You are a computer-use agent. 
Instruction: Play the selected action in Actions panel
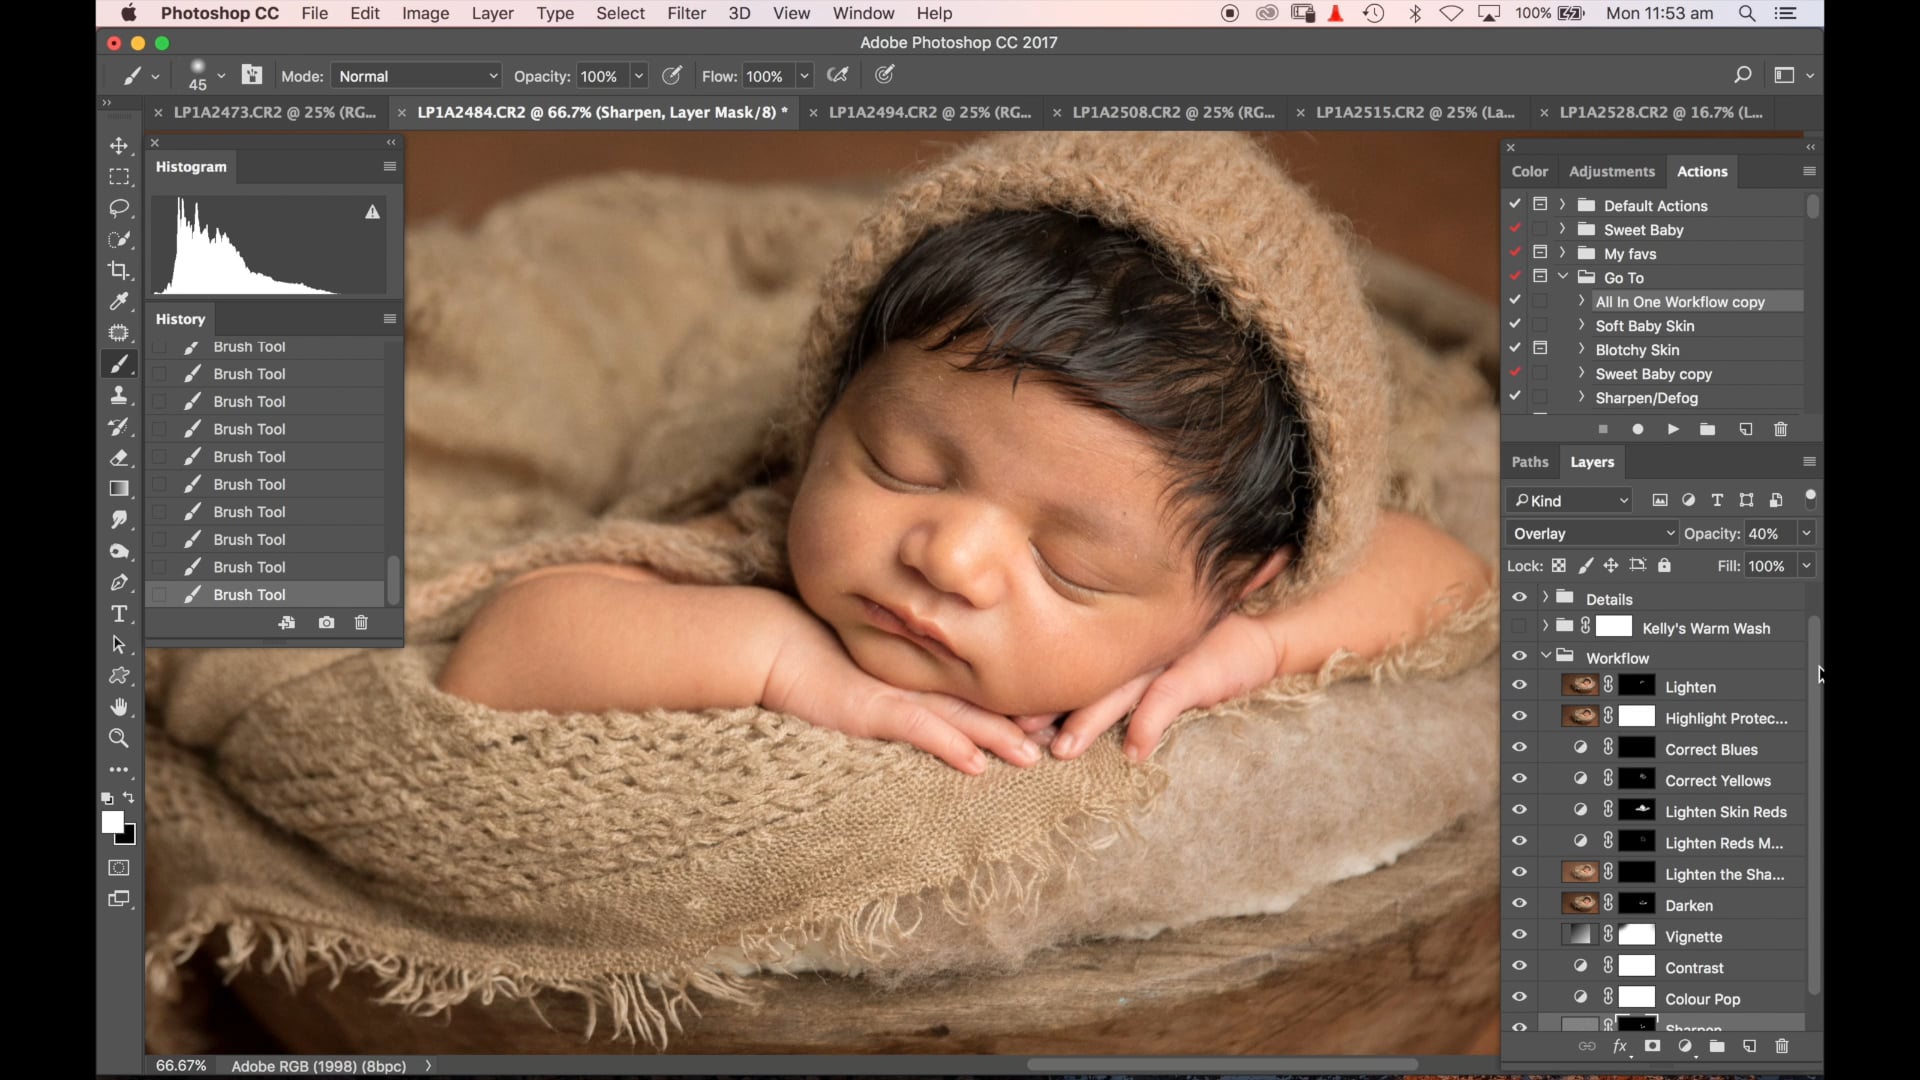pyautogui.click(x=1673, y=429)
